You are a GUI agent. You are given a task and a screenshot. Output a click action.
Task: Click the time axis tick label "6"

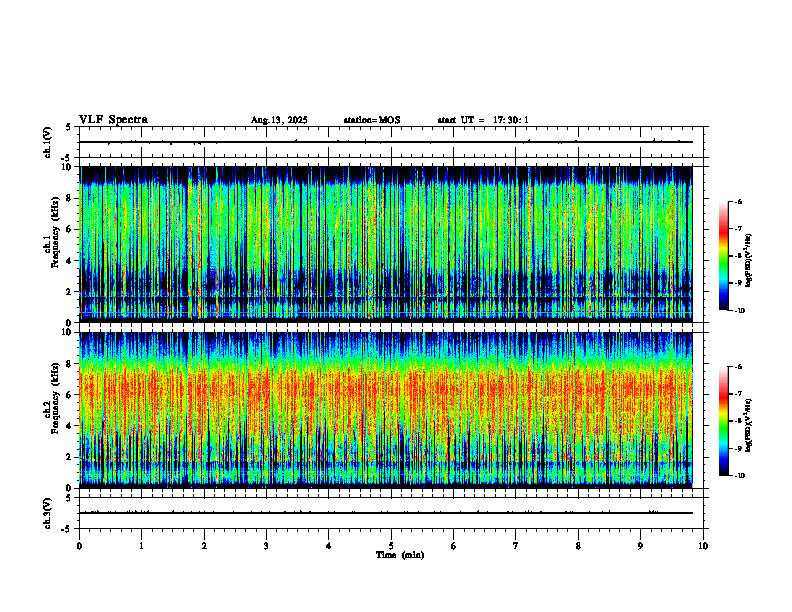(454, 546)
